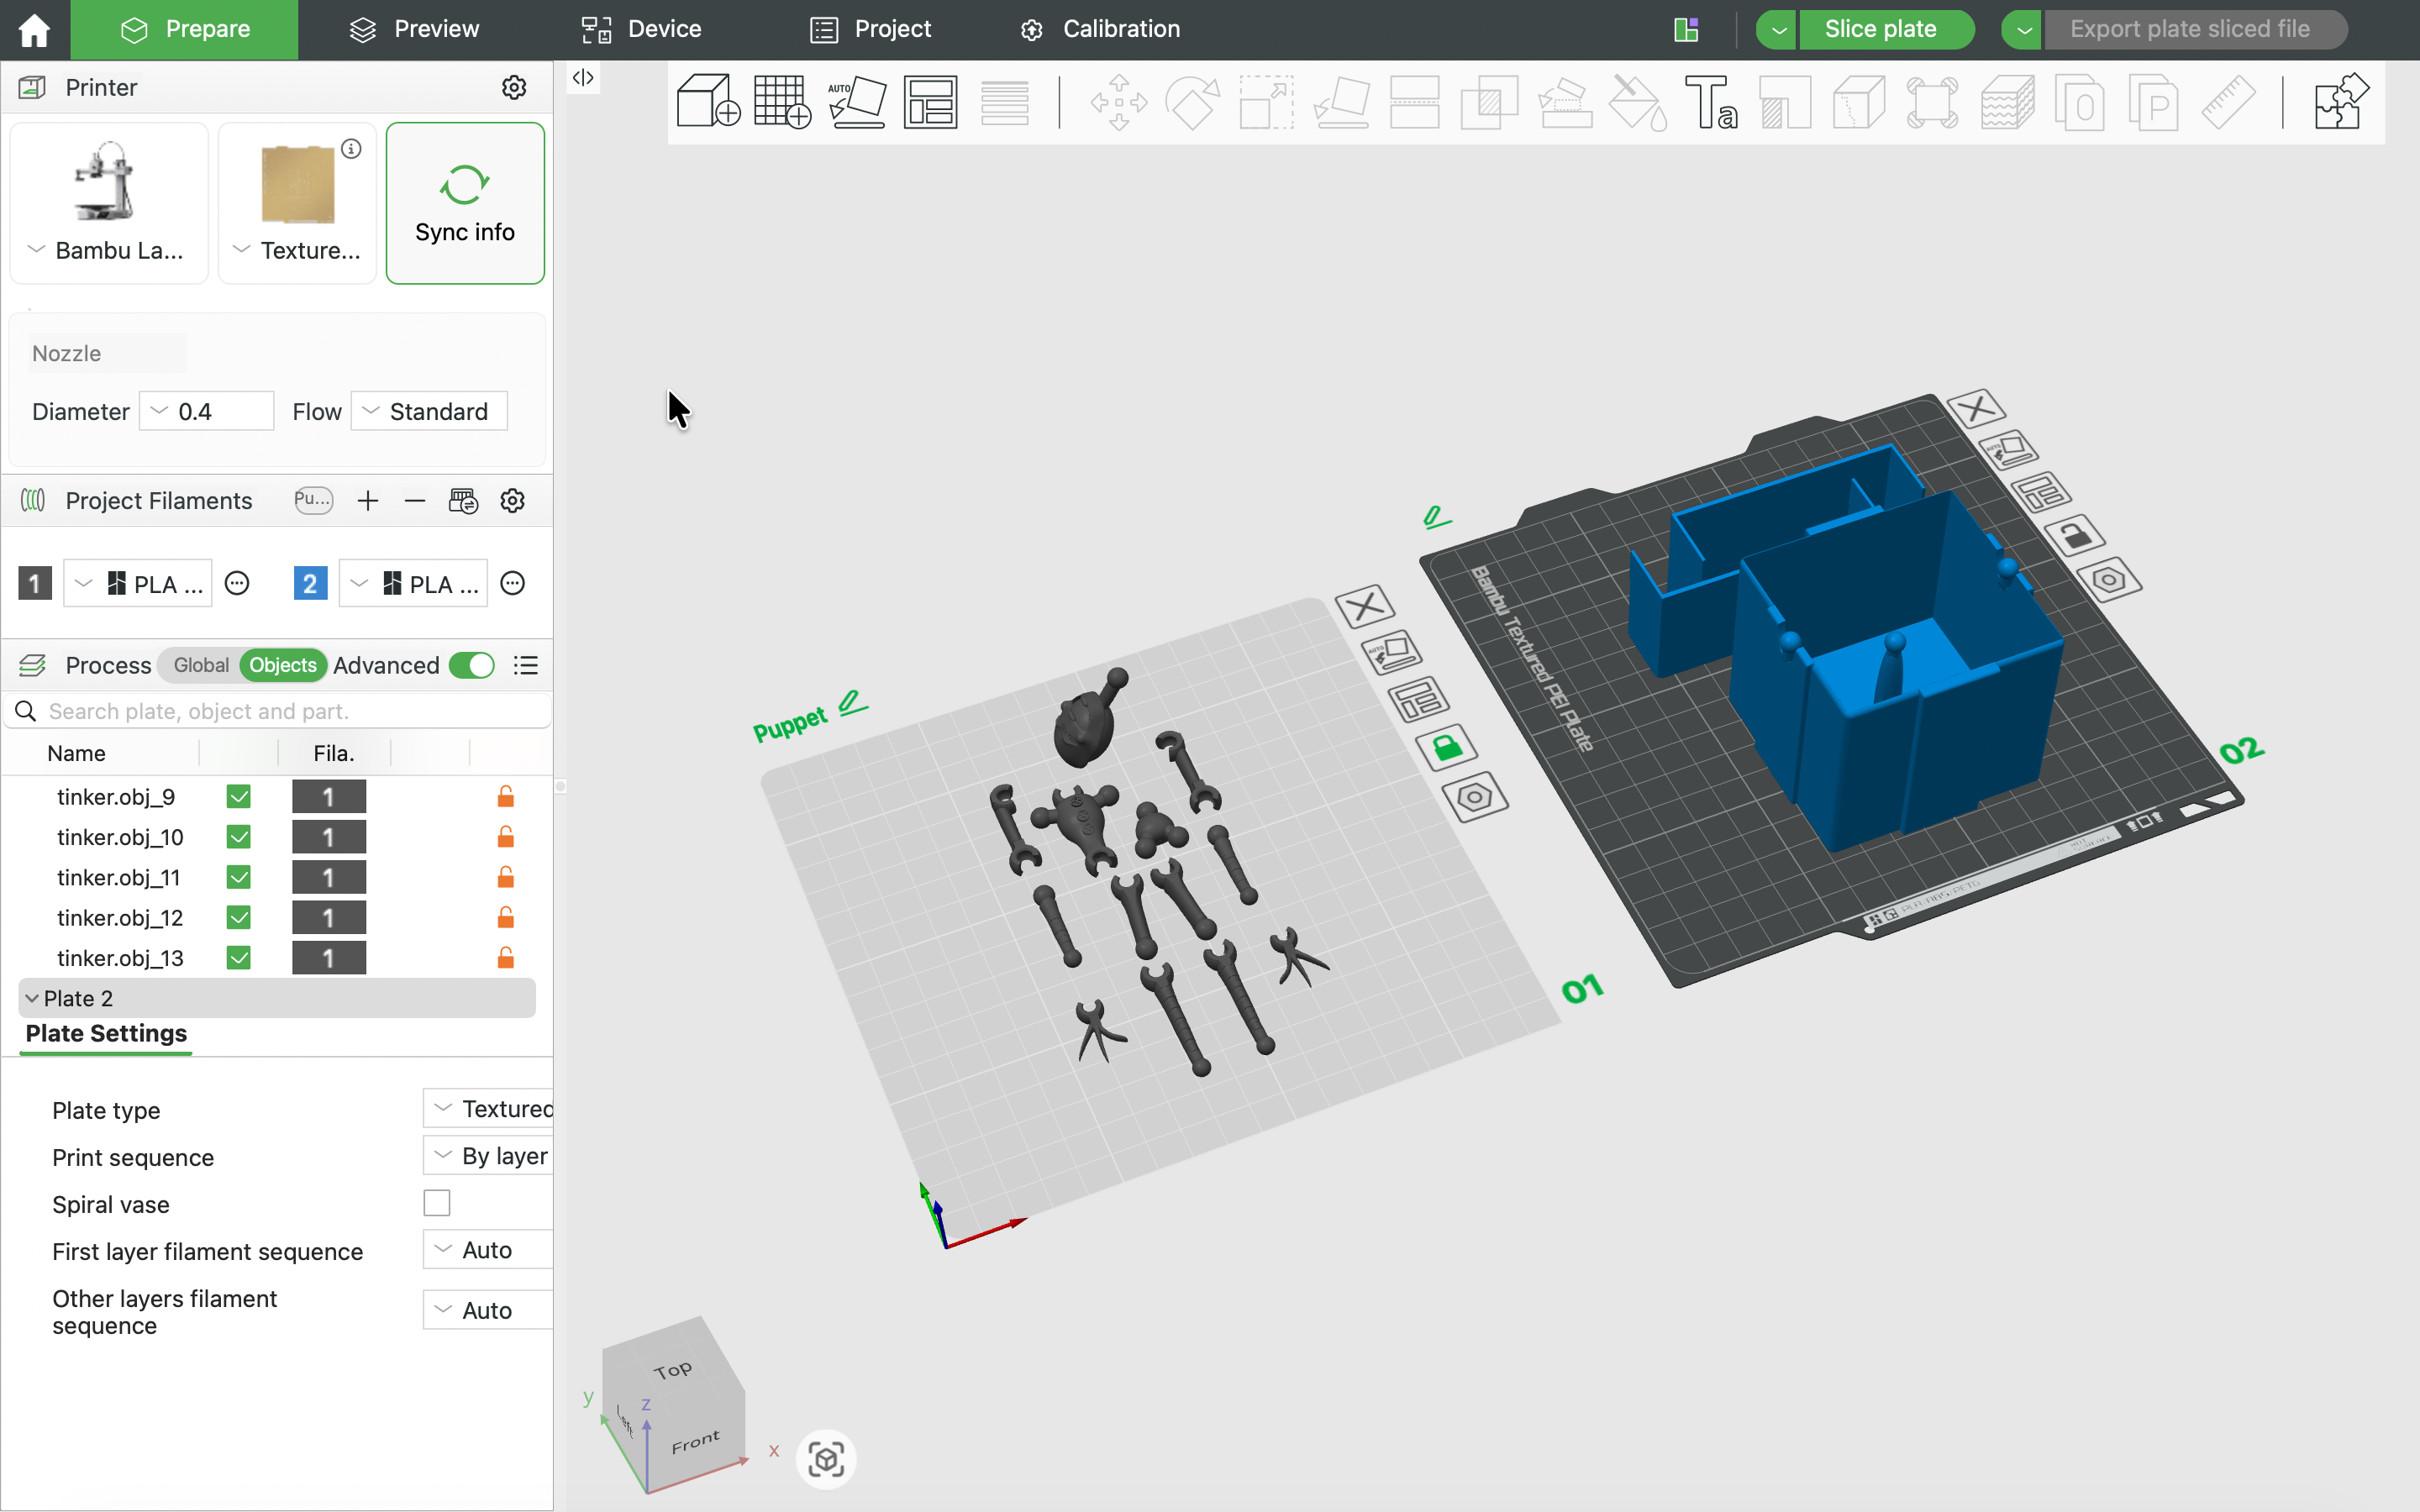Screen dimensions: 2420x1512
Task: Uncheck printable box for tinker.obj_9
Action: tap(238, 797)
